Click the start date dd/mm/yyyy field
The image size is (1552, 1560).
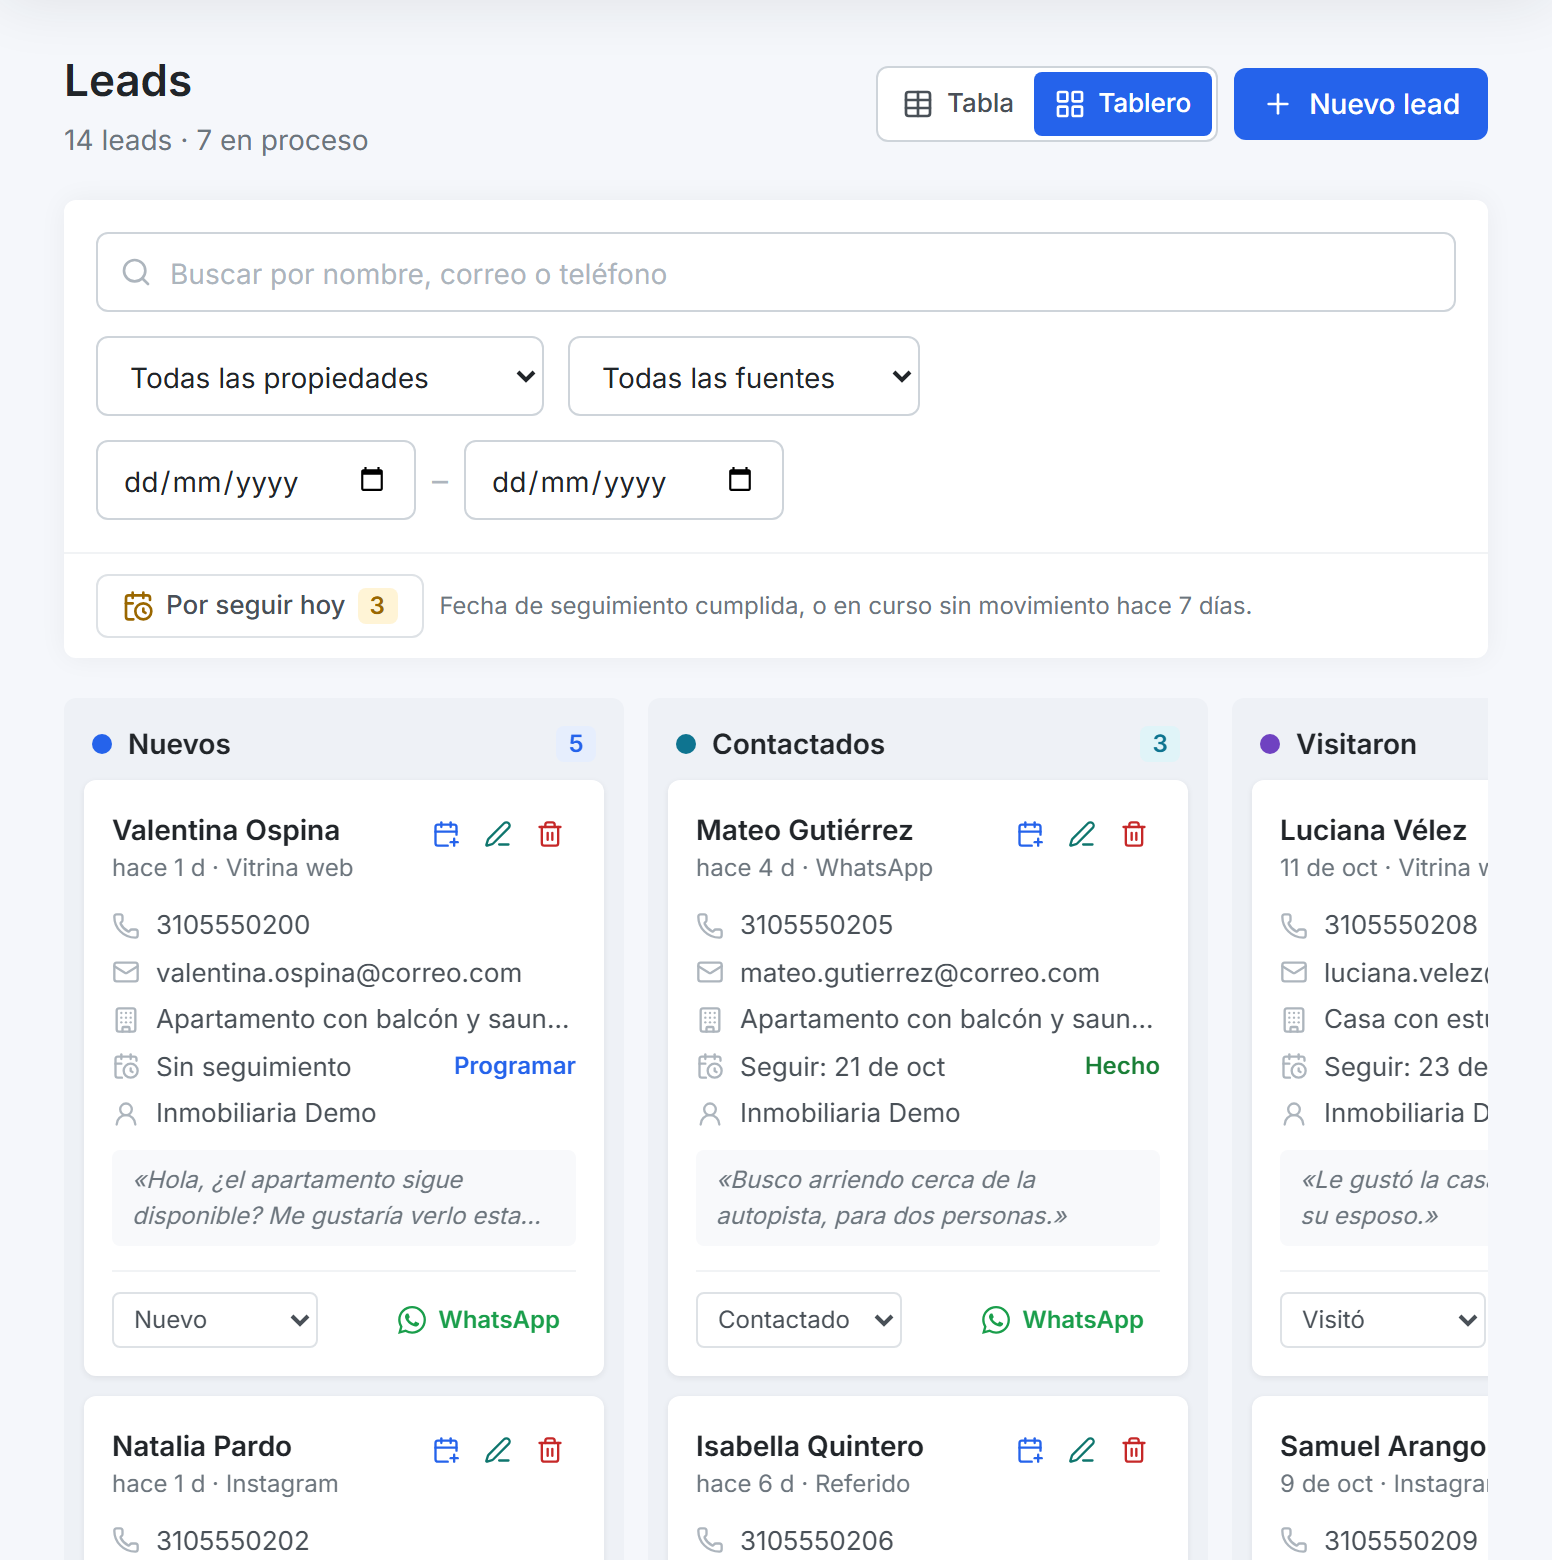(256, 480)
